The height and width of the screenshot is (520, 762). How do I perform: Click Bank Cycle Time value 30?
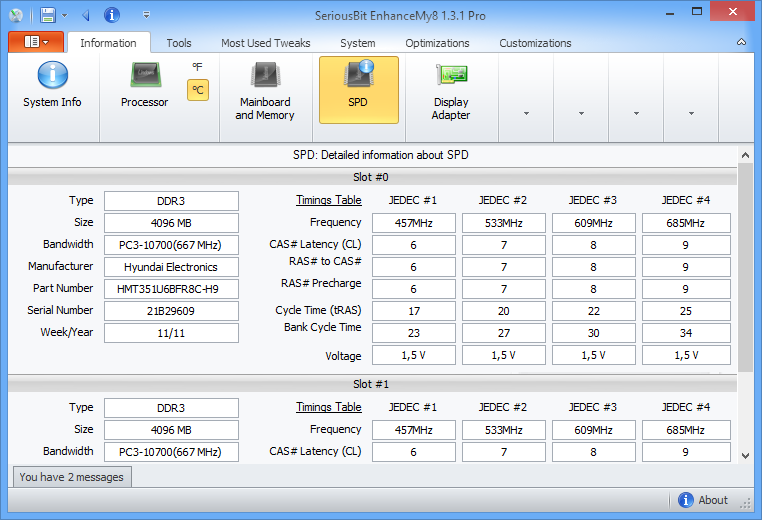pyautogui.click(x=593, y=333)
